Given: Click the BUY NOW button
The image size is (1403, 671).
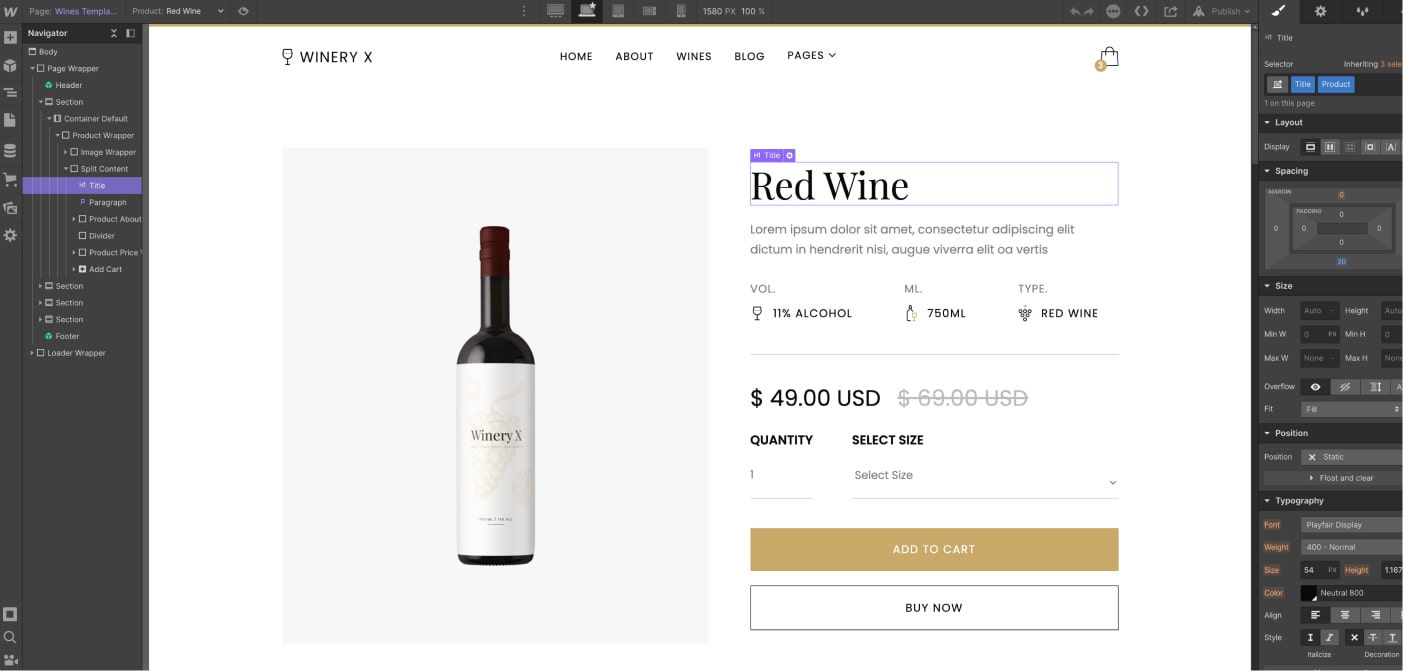Looking at the screenshot, I should (934, 607).
